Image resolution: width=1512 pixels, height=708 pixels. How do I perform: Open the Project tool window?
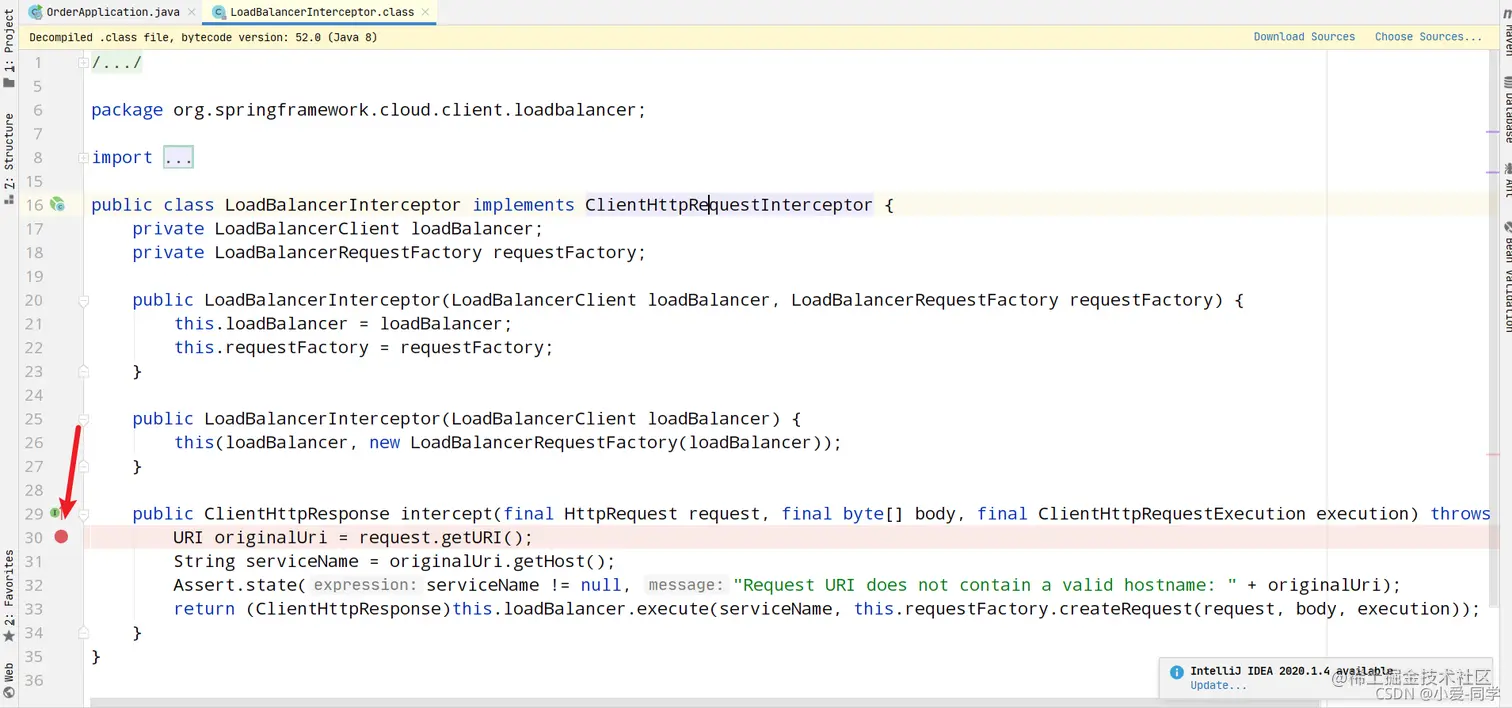coord(9,49)
